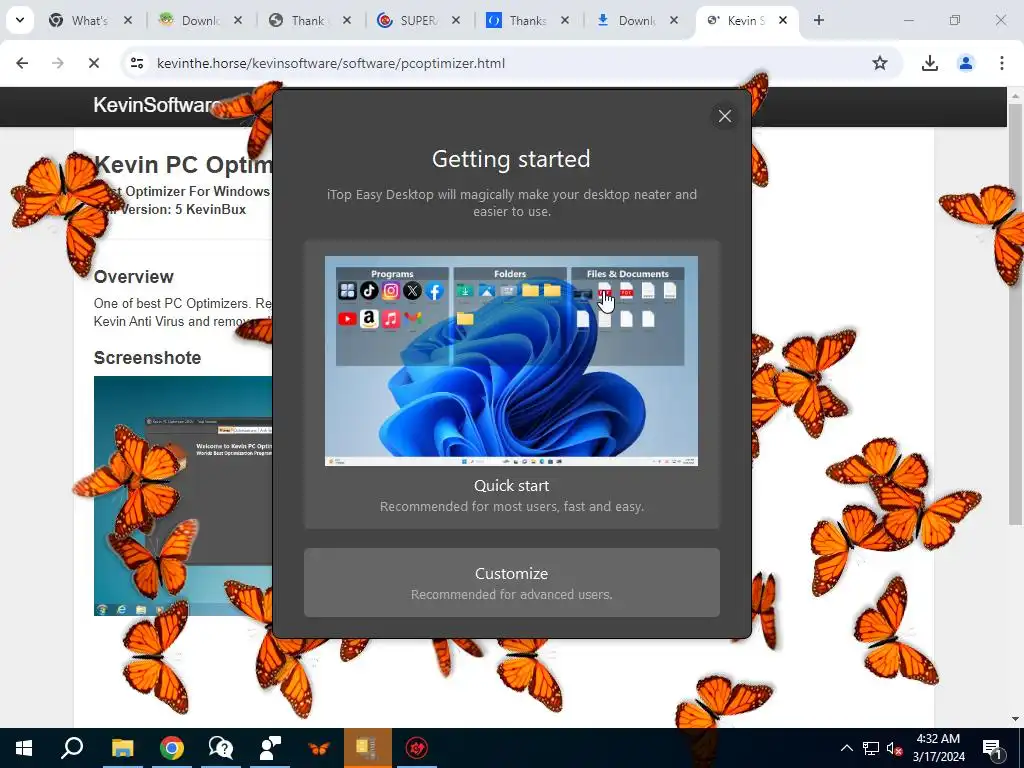Open Chrome profile icon
Viewport: 1024px width, 768px height.
coord(966,63)
